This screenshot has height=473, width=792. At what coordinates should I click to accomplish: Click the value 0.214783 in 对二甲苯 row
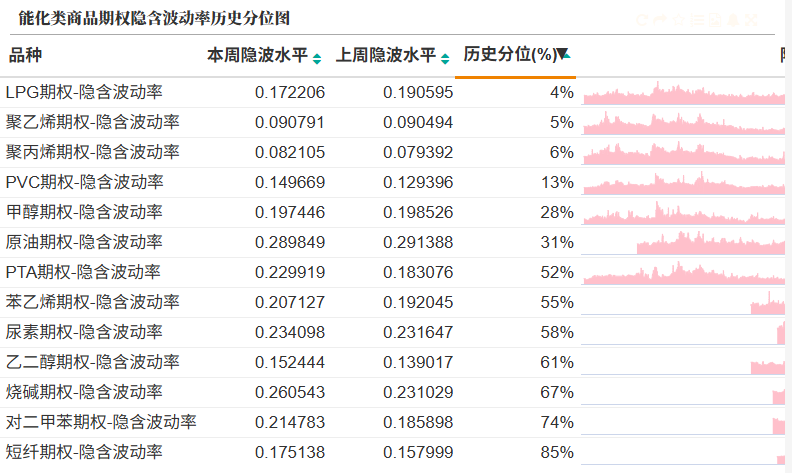290,422
